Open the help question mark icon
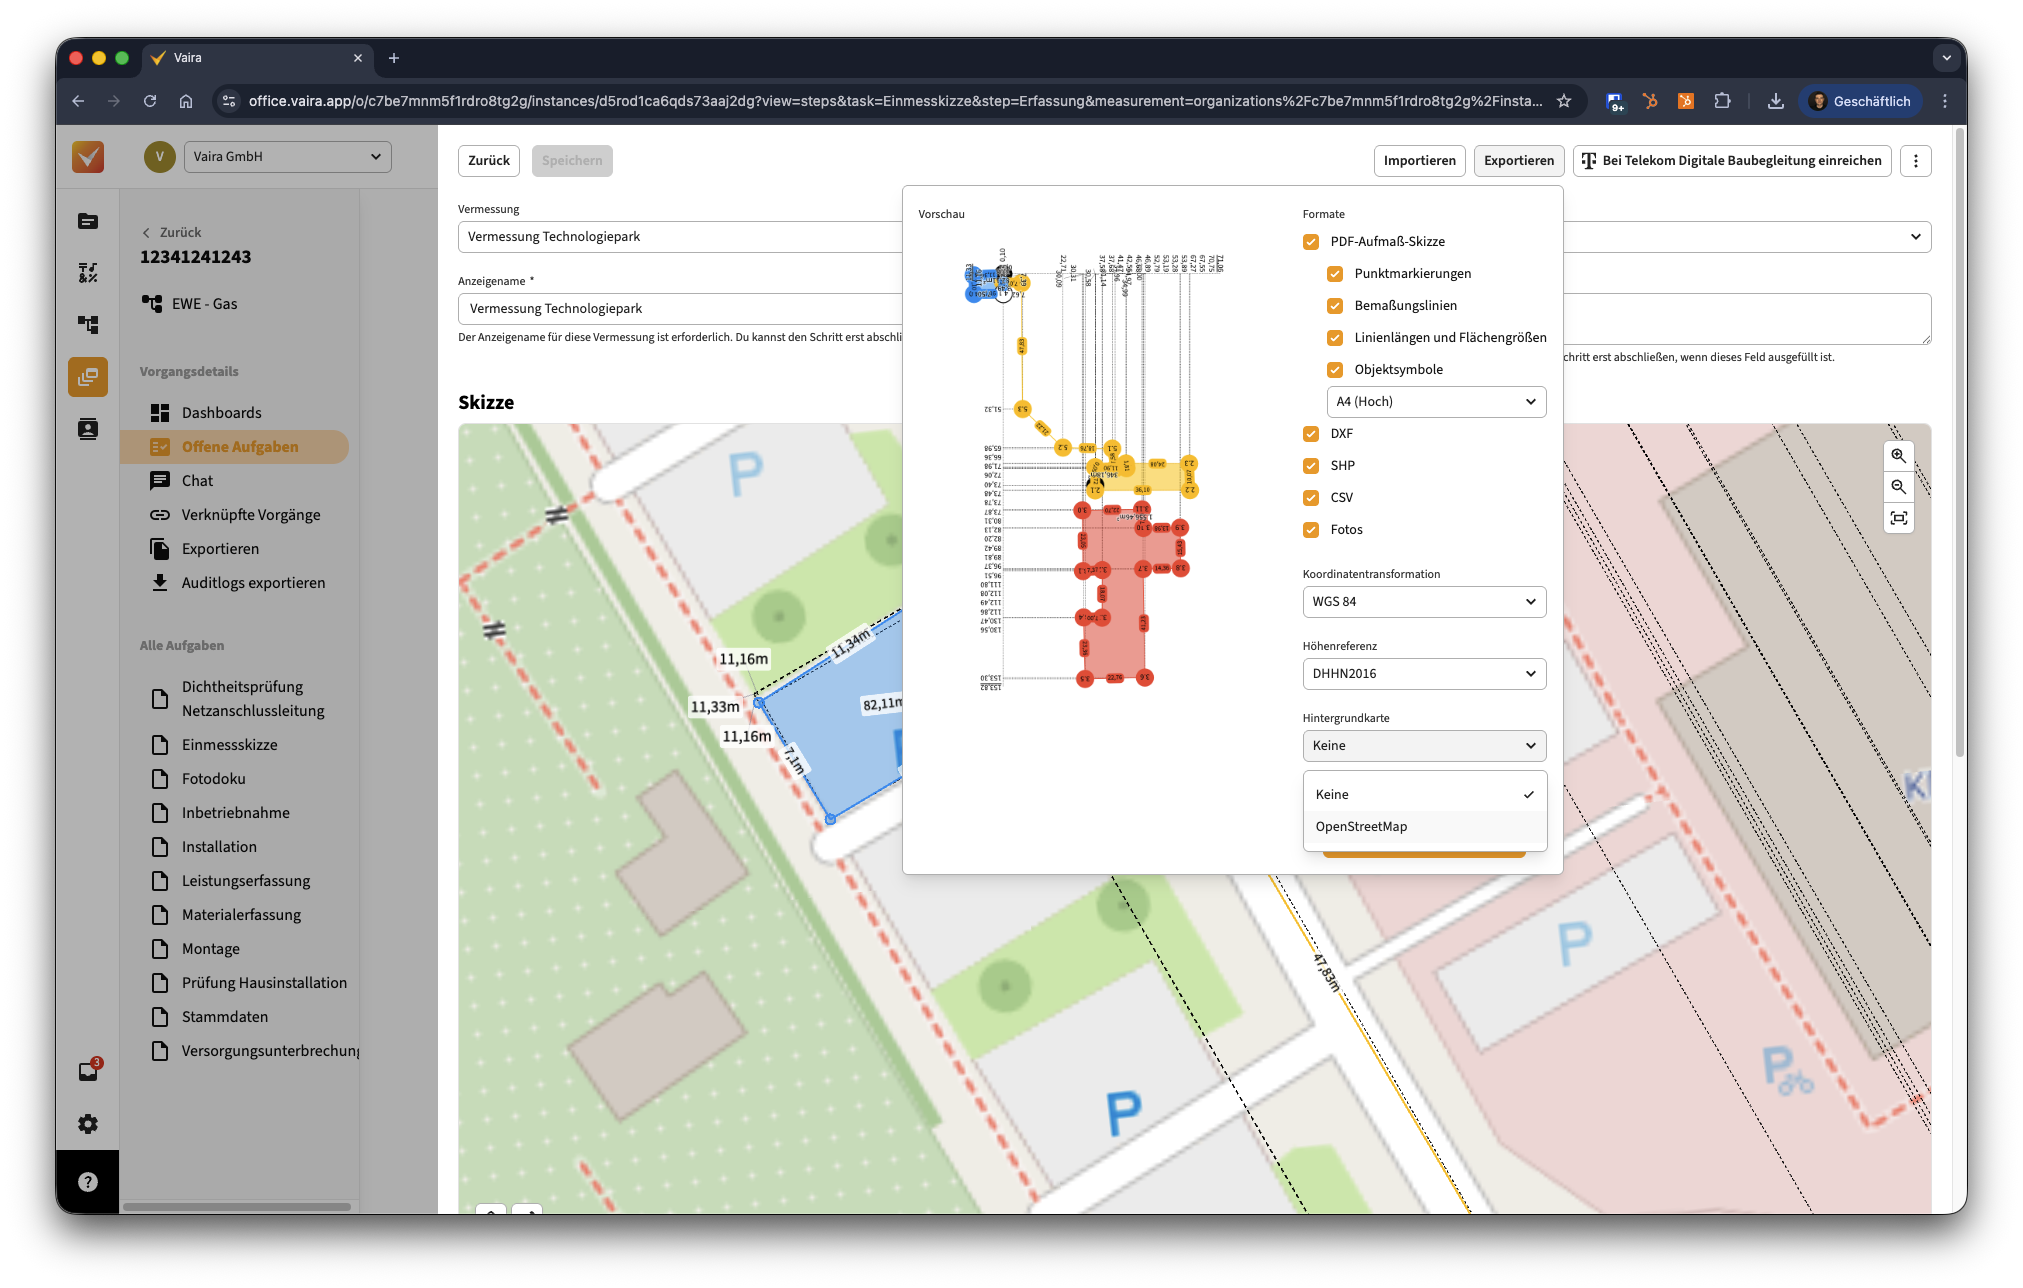 tap(88, 1182)
